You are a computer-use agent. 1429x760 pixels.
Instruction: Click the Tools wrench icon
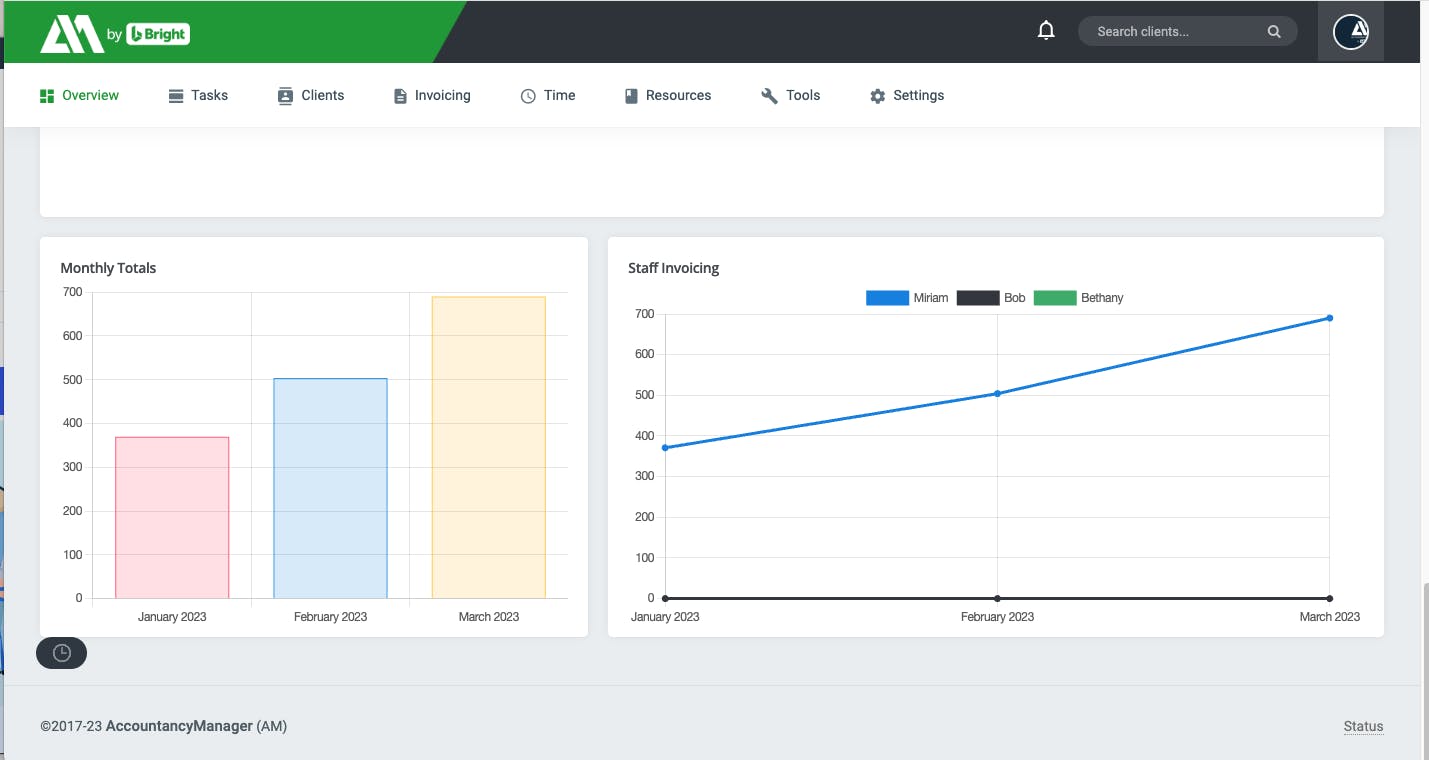[769, 96]
